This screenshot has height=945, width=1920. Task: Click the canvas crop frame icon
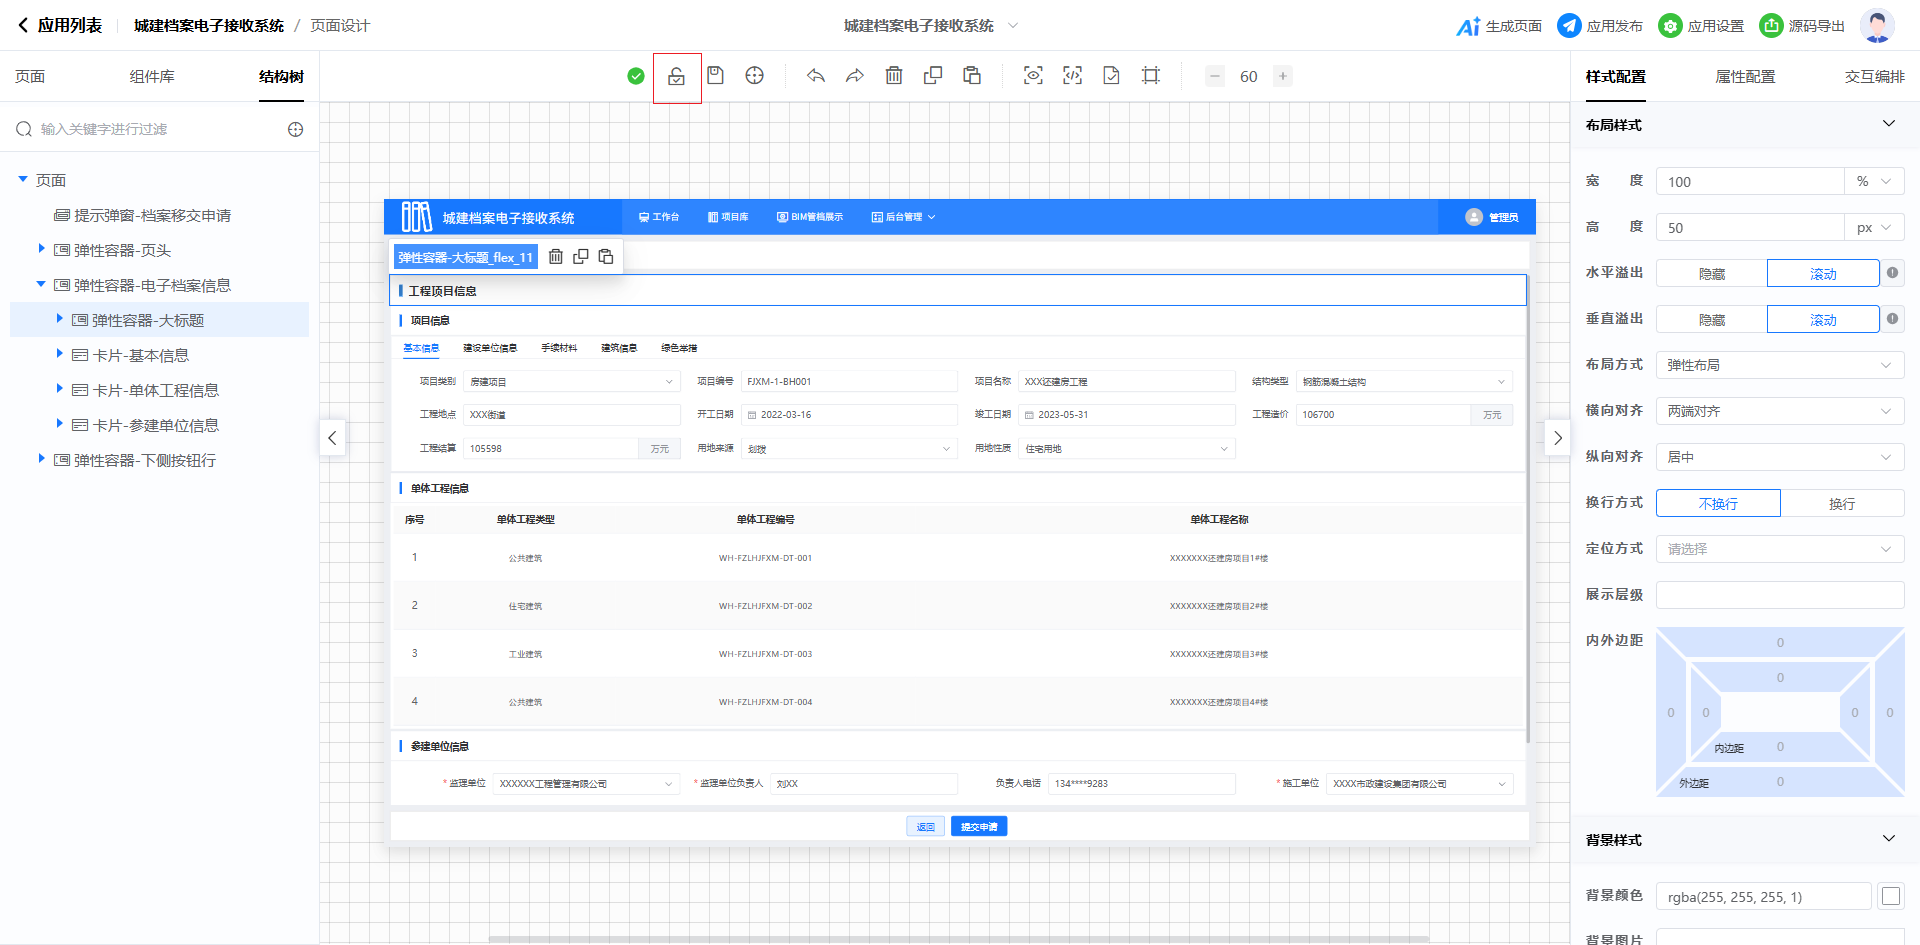[1150, 76]
